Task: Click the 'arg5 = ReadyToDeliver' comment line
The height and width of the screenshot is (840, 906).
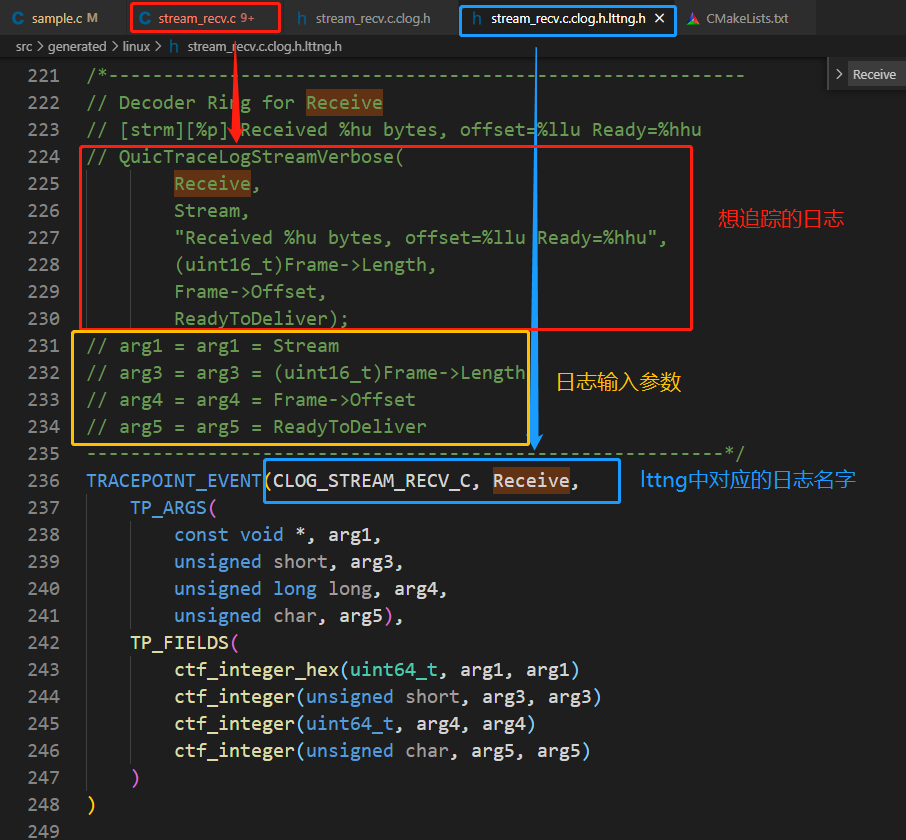Action: [x=257, y=427]
